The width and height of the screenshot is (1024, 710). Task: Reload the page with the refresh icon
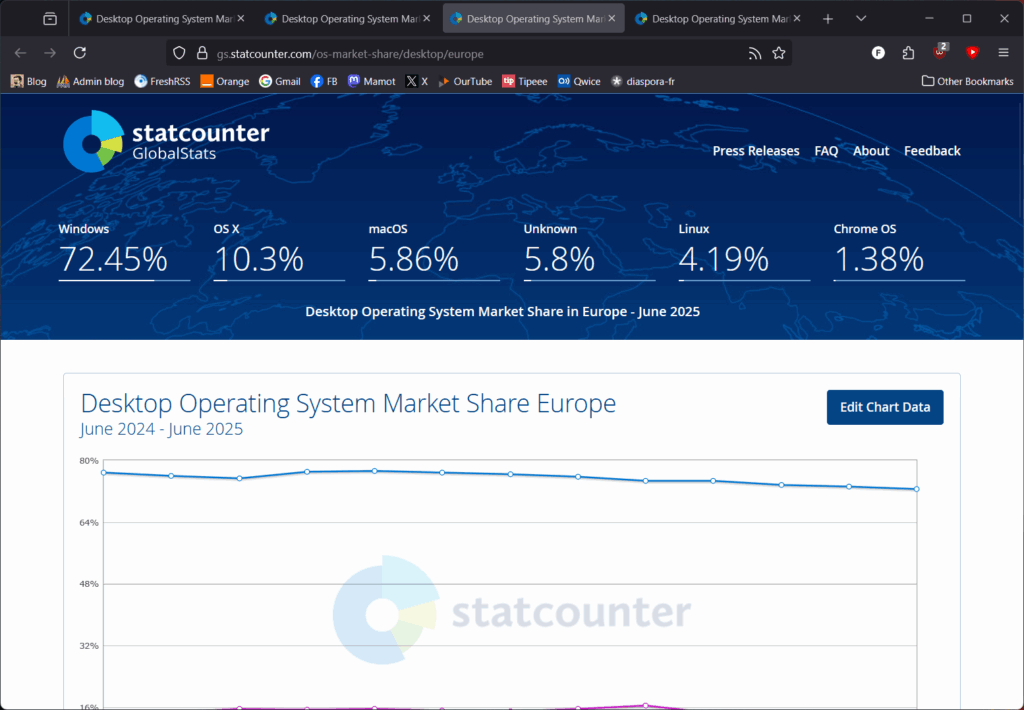click(80, 53)
